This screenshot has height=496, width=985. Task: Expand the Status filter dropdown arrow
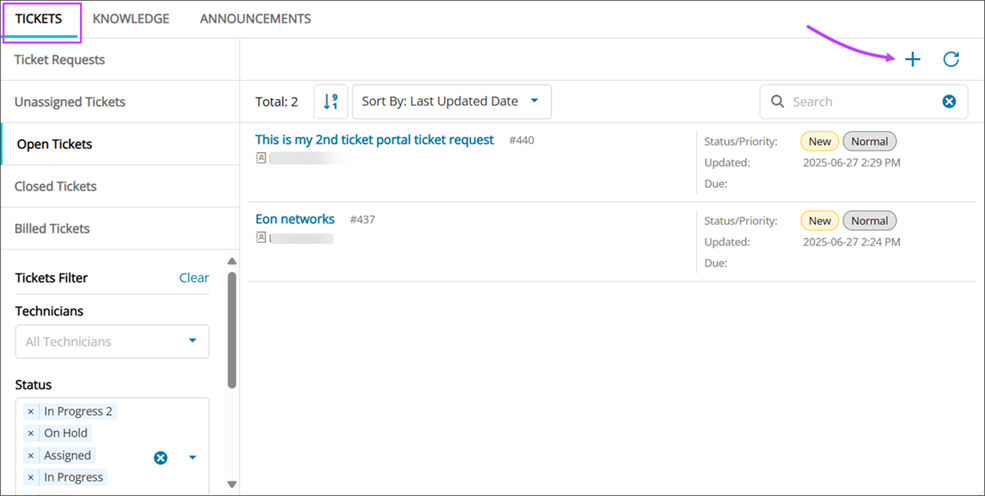point(193,458)
